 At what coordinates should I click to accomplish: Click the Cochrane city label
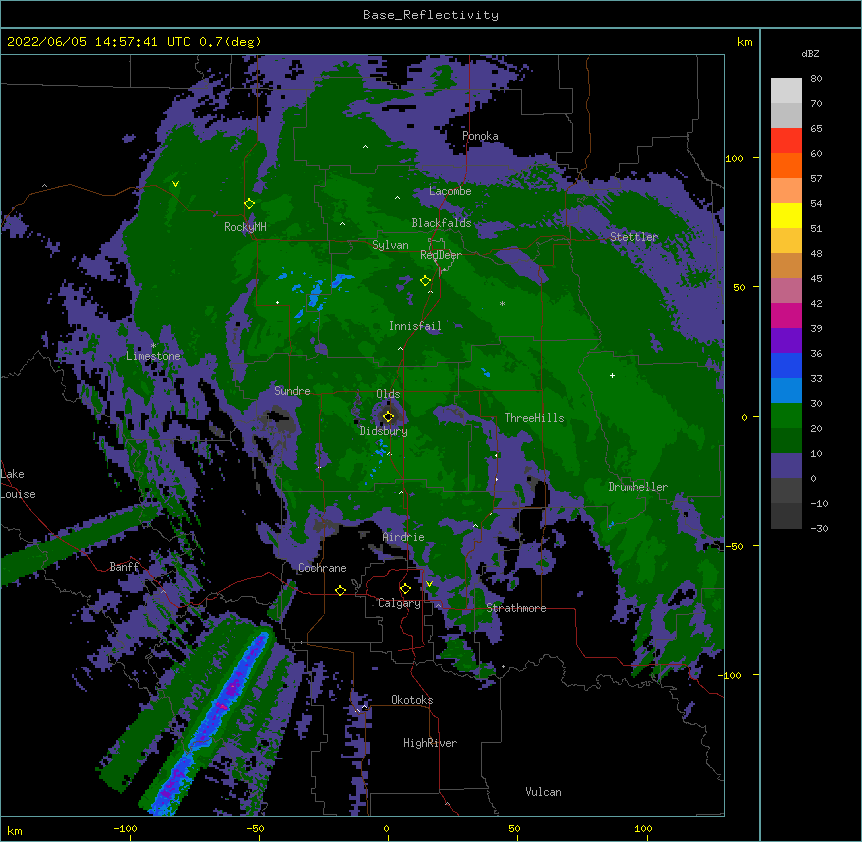coord(322,568)
